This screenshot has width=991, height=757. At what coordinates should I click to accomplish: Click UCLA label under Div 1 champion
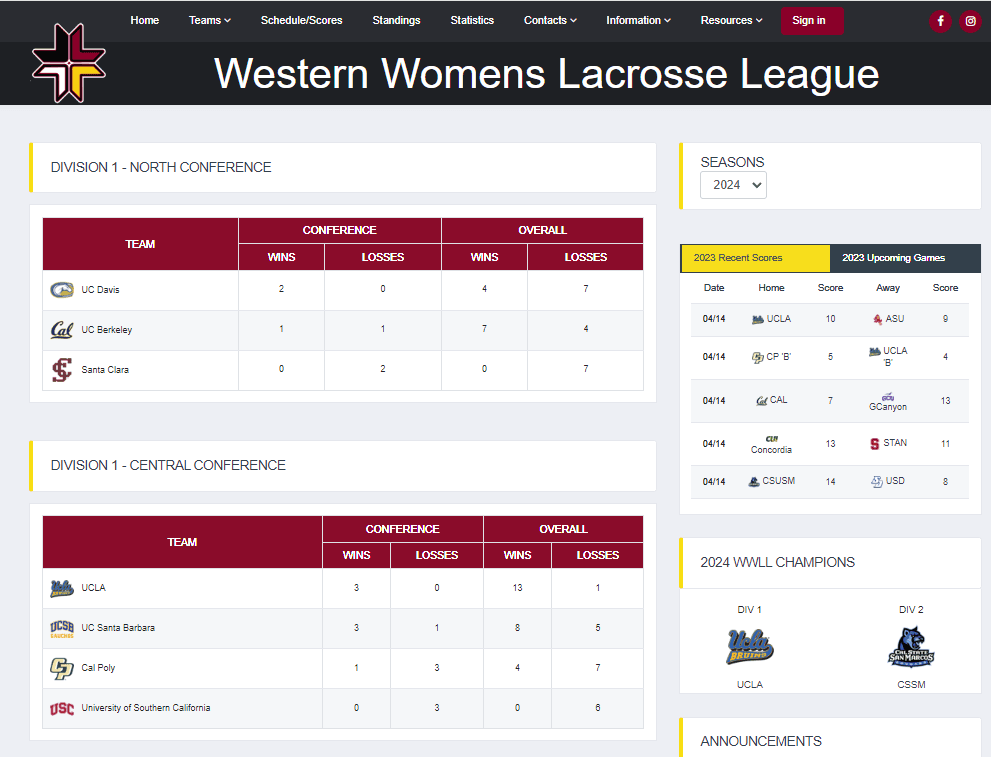pos(750,684)
